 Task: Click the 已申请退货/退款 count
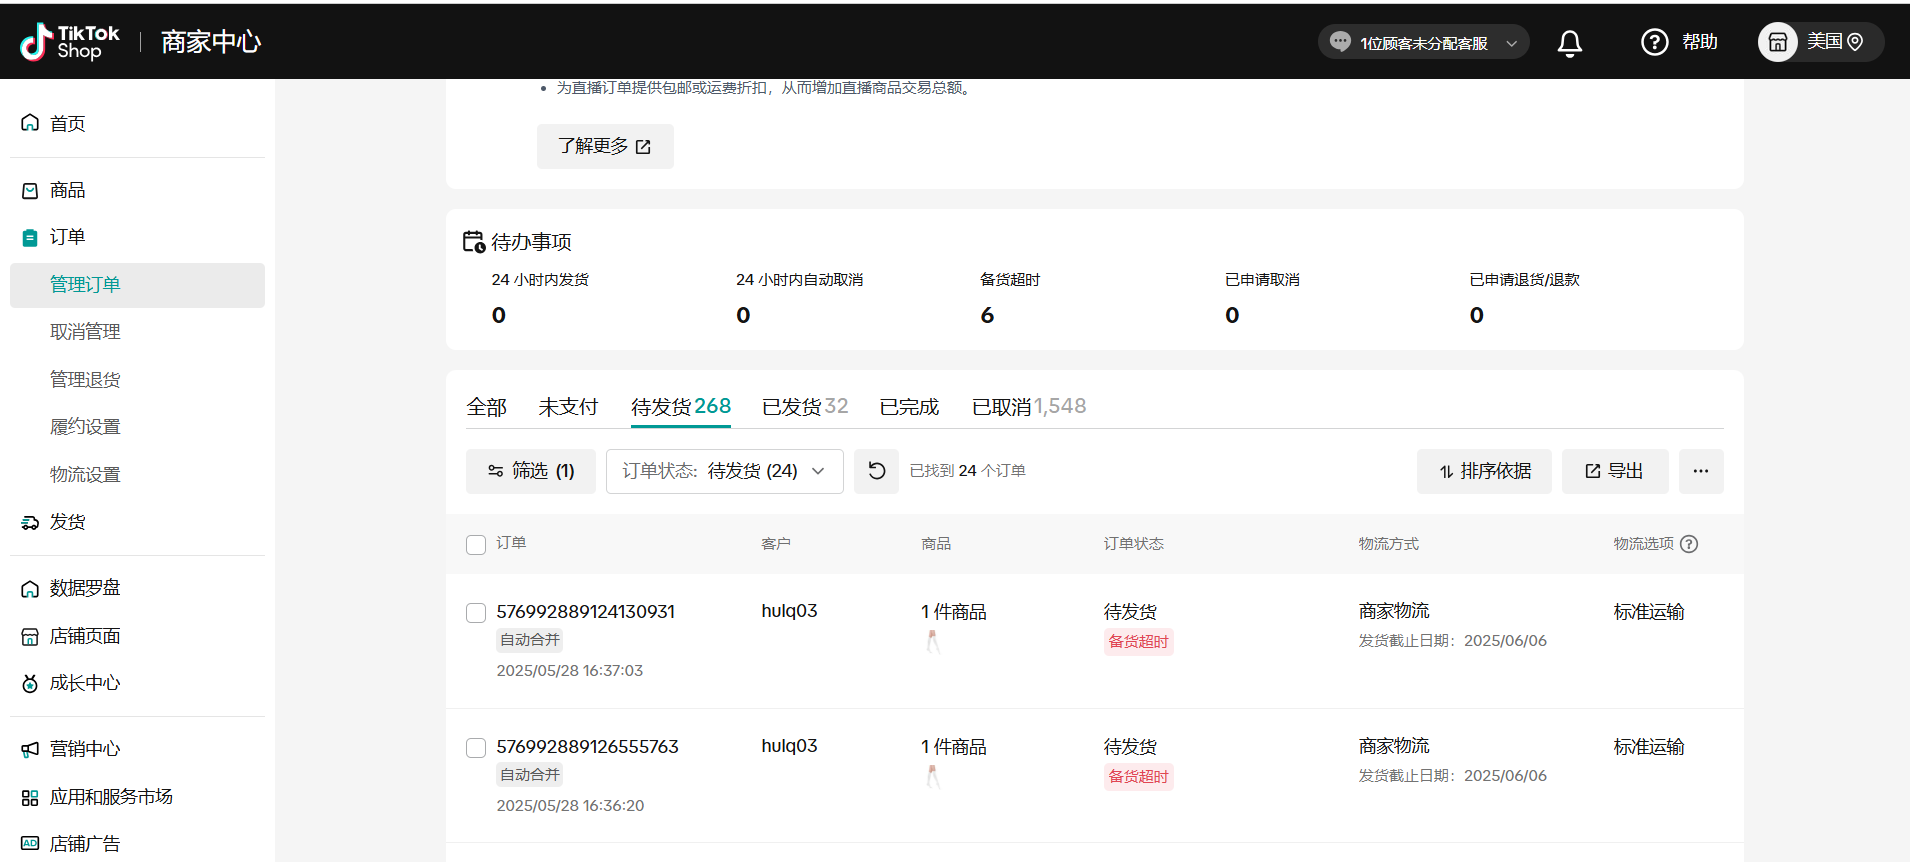pyautogui.click(x=1476, y=316)
